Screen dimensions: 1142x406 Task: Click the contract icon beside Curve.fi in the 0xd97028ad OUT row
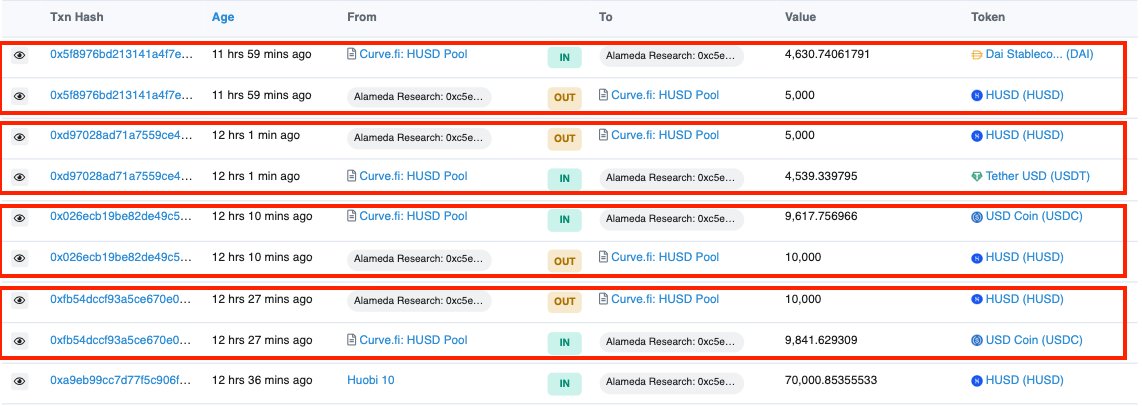point(603,135)
